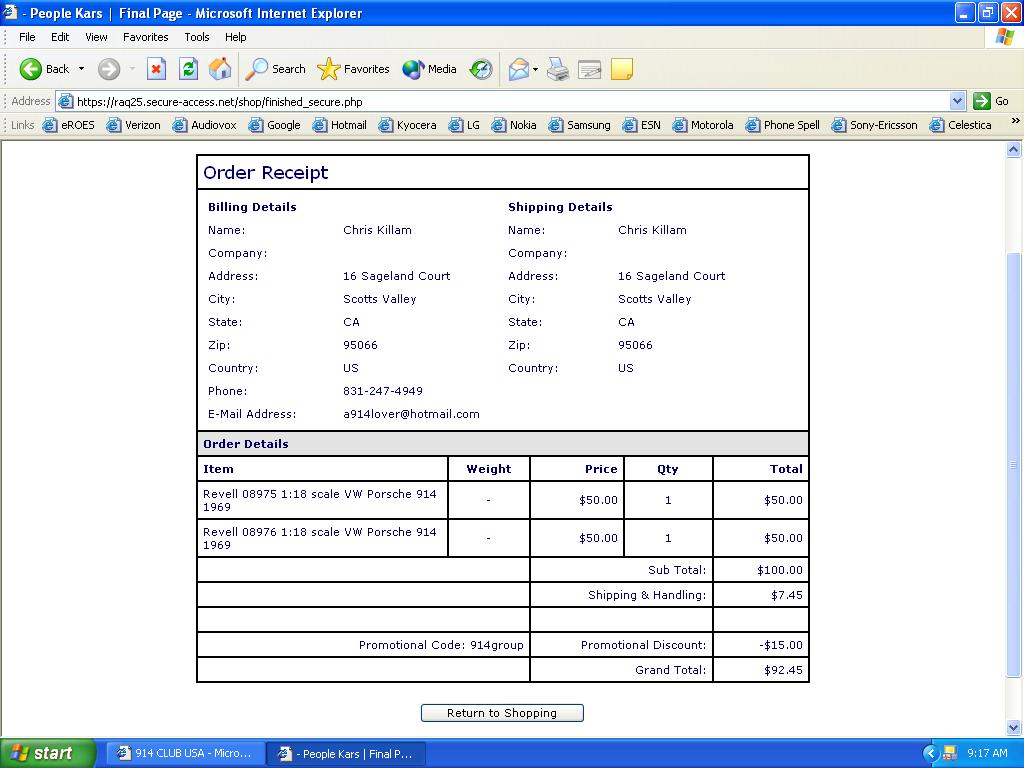1024x768 pixels.
Task: Open the View menu
Action: point(96,37)
